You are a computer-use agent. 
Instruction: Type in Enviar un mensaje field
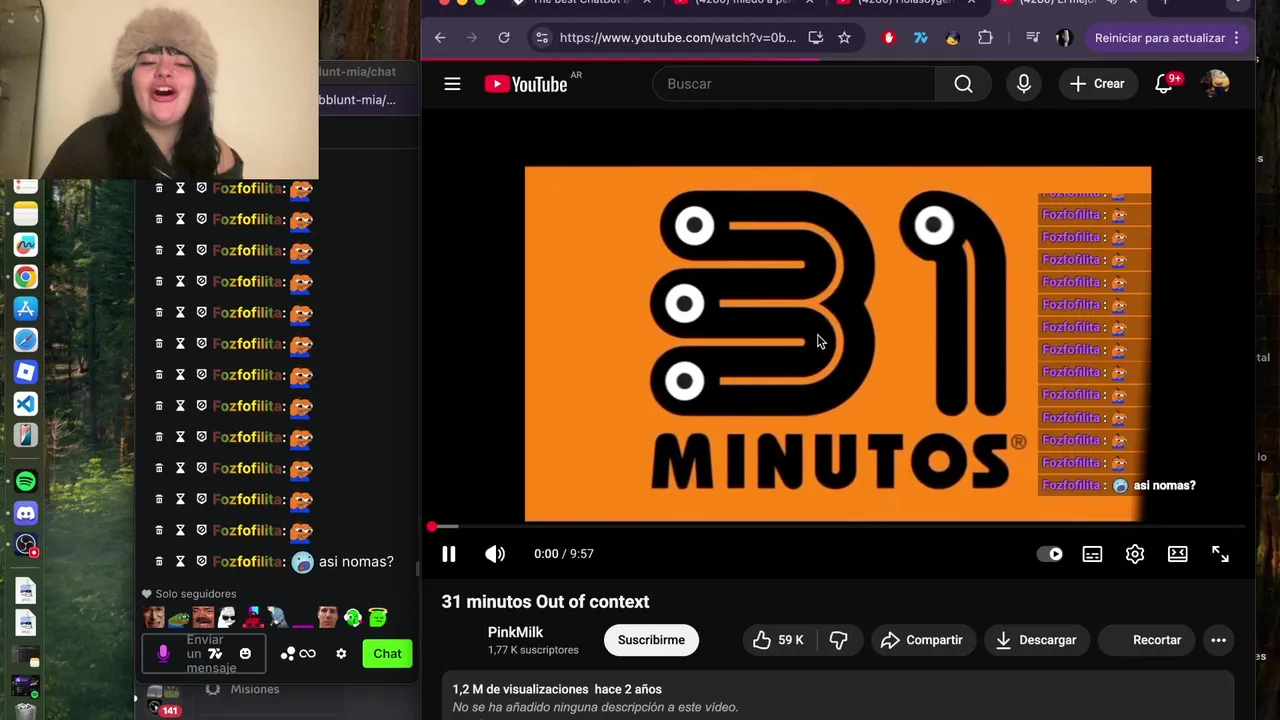(x=204, y=654)
